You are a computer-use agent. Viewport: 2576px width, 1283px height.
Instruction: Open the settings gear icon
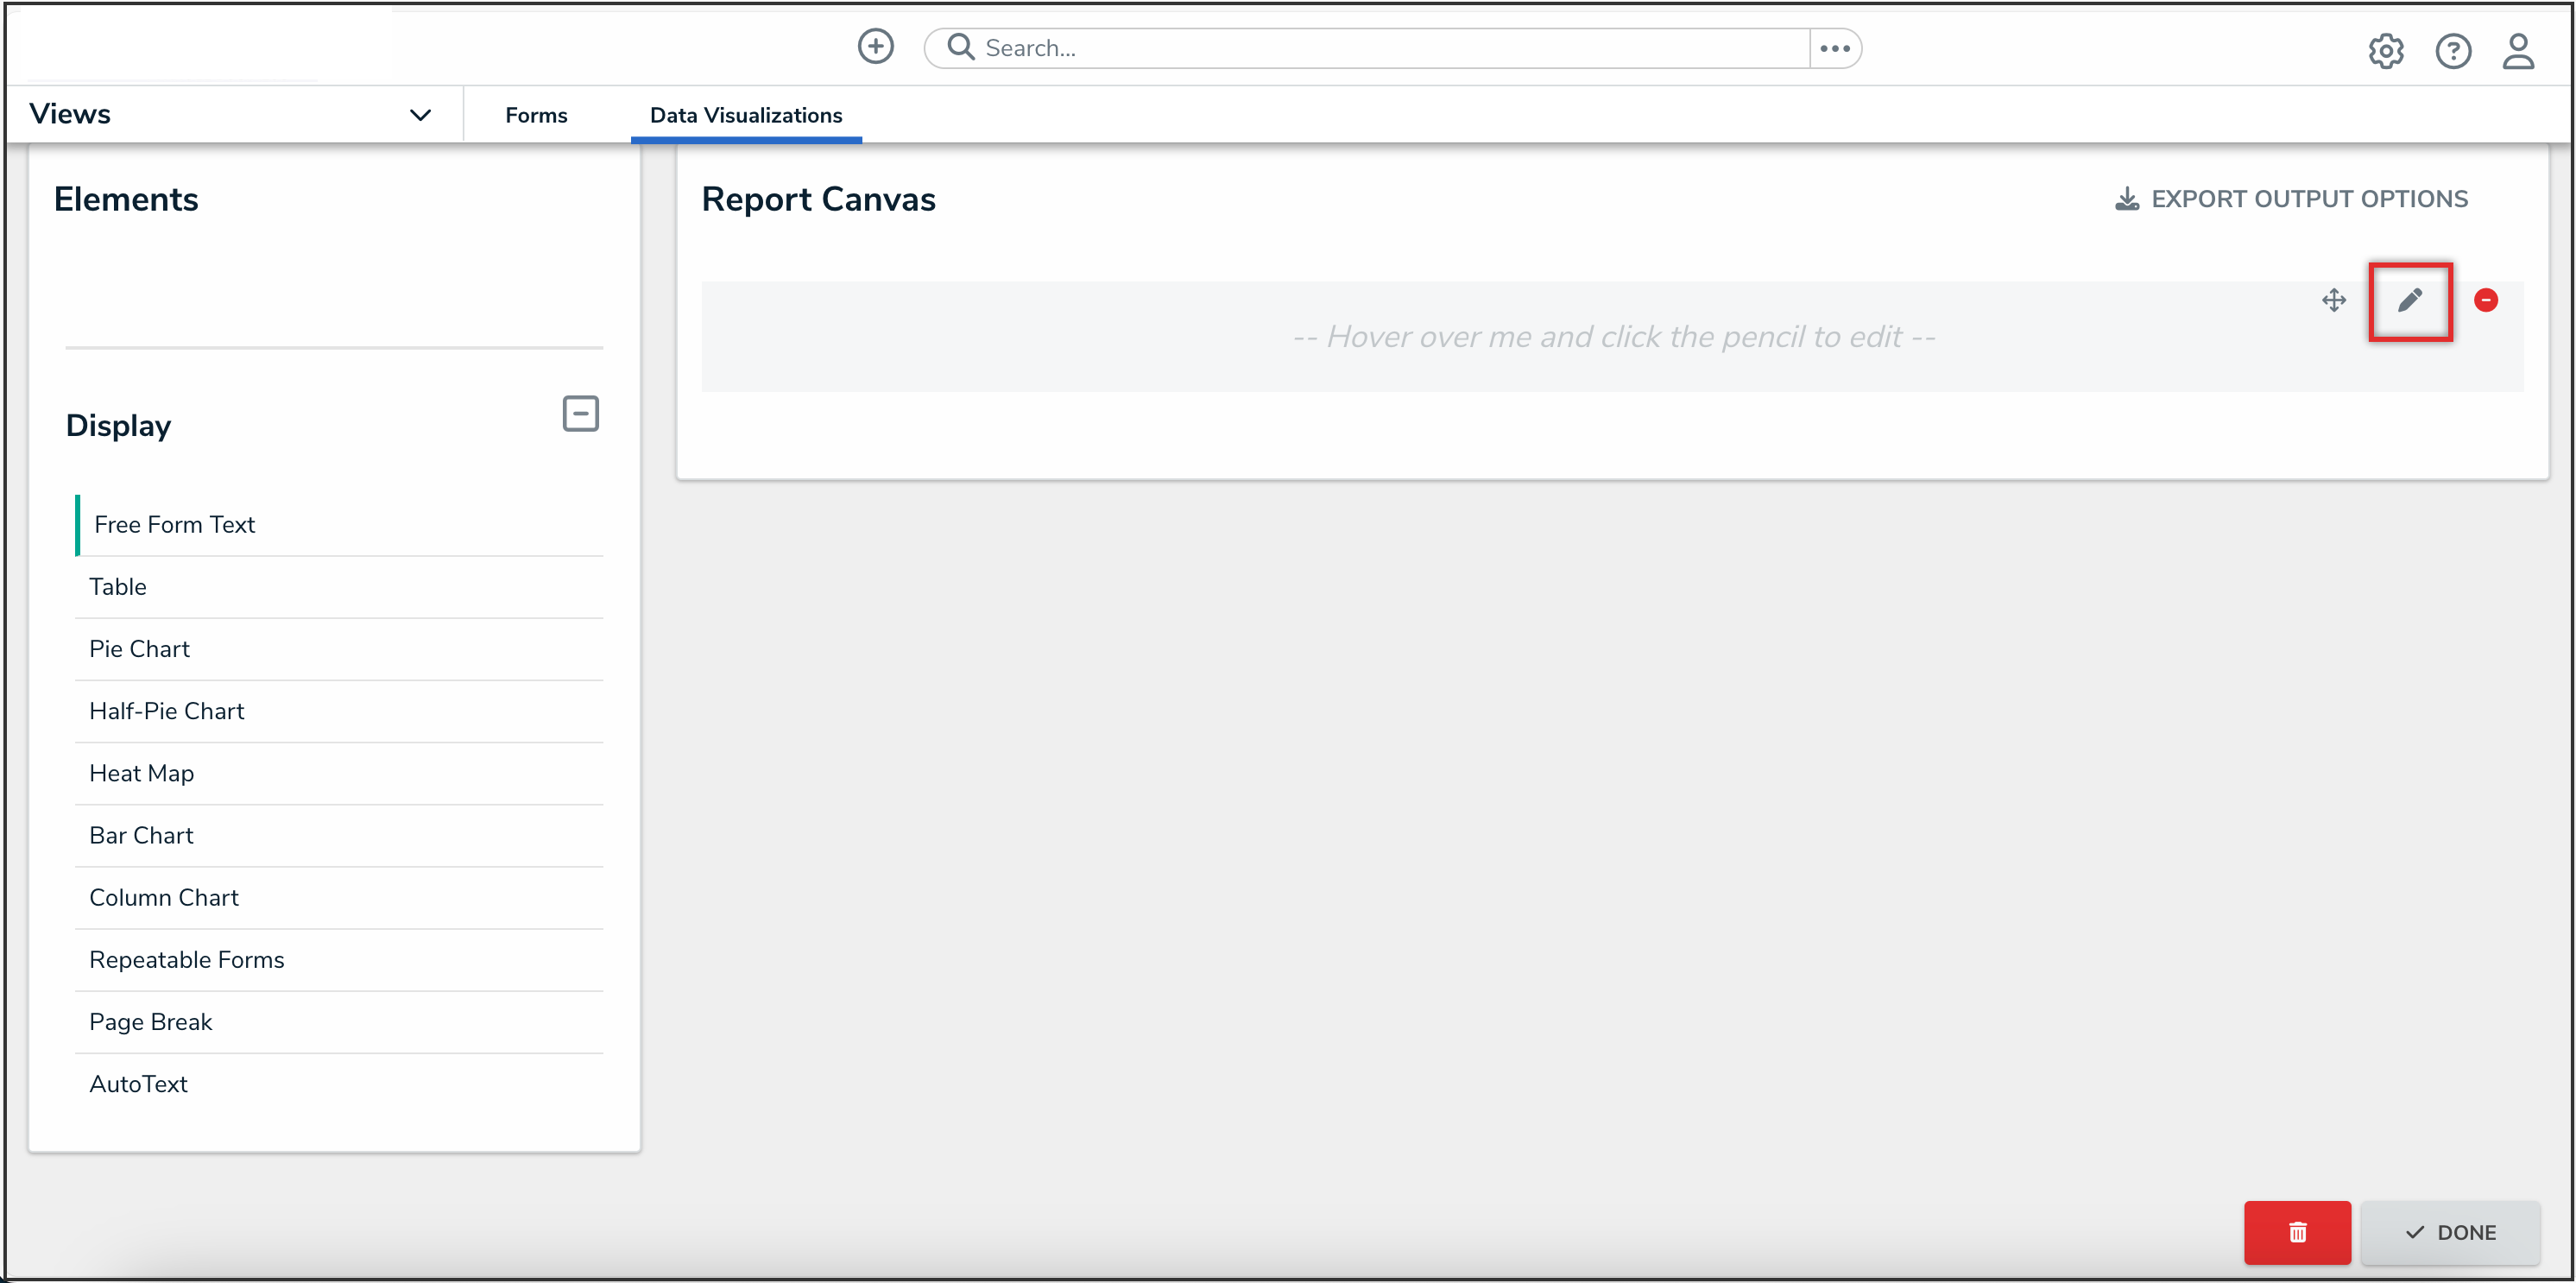(x=2385, y=51)
